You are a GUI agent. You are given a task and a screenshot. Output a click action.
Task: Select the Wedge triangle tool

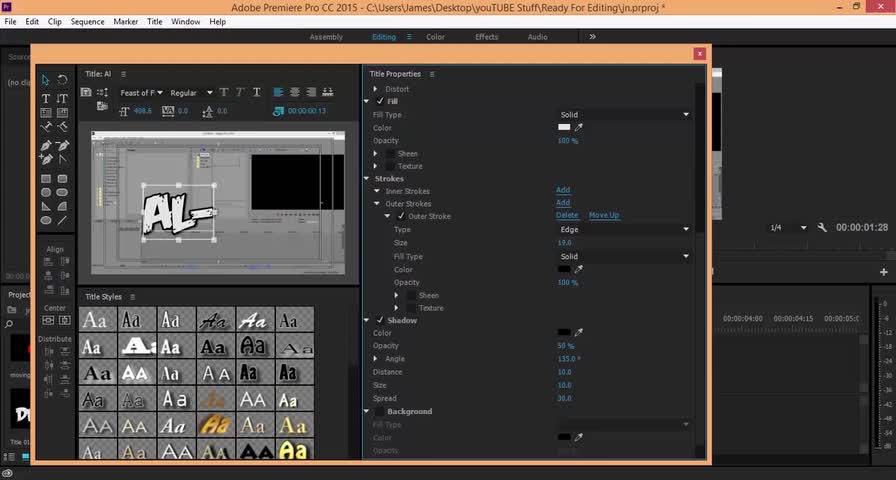[46, 206]
